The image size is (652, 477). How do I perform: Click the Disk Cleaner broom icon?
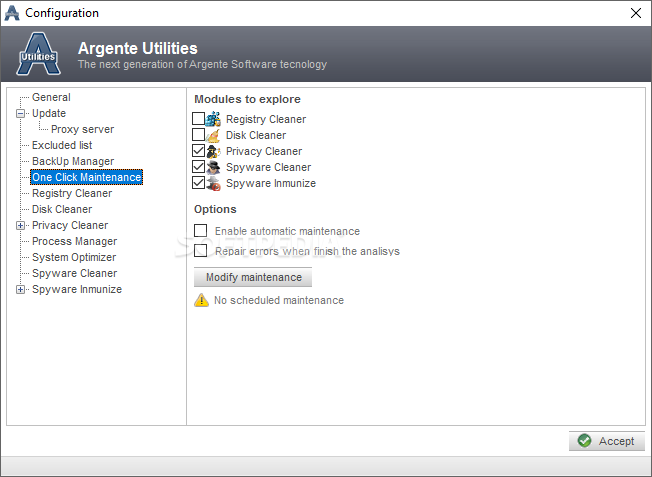(213, 135)
